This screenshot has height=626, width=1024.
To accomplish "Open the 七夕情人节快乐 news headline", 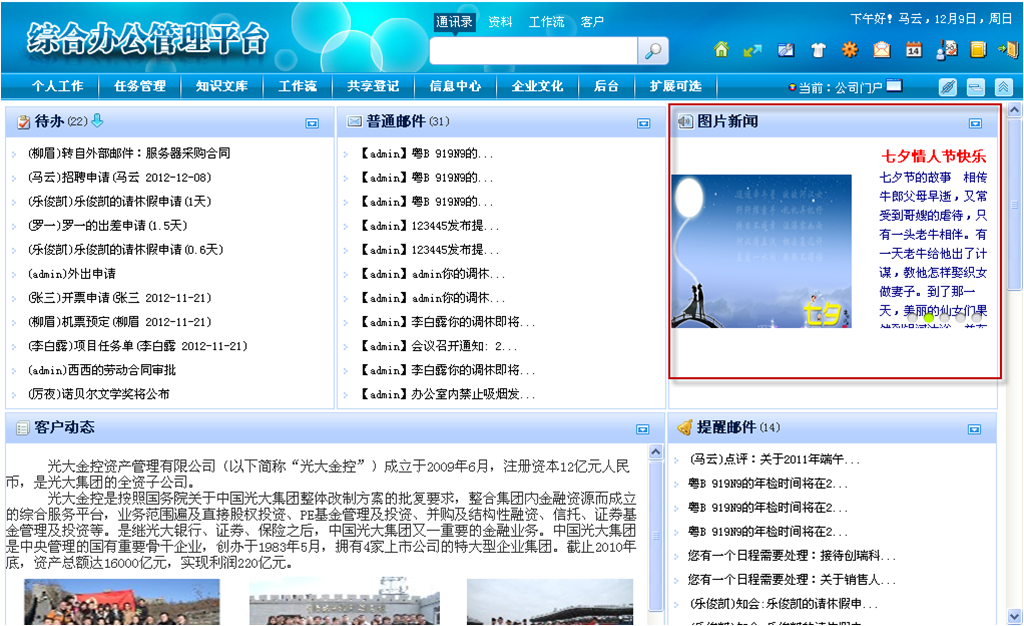I will [934, 156].
